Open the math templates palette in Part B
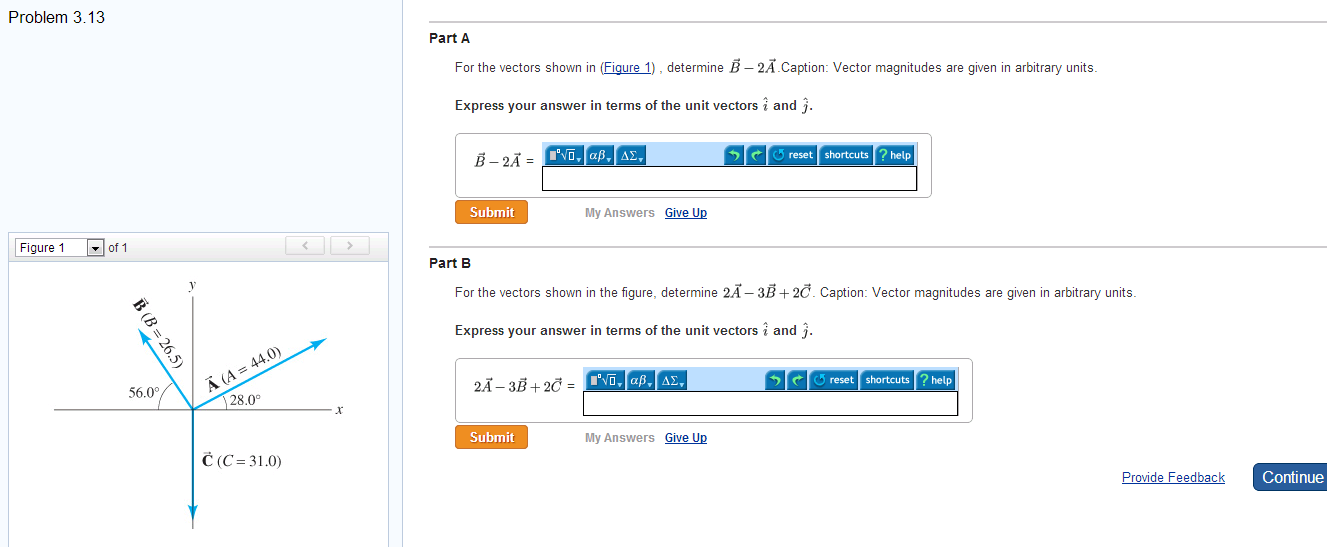Image resolution: width=1327 pixels, height=547 pixels. (605, 380)
